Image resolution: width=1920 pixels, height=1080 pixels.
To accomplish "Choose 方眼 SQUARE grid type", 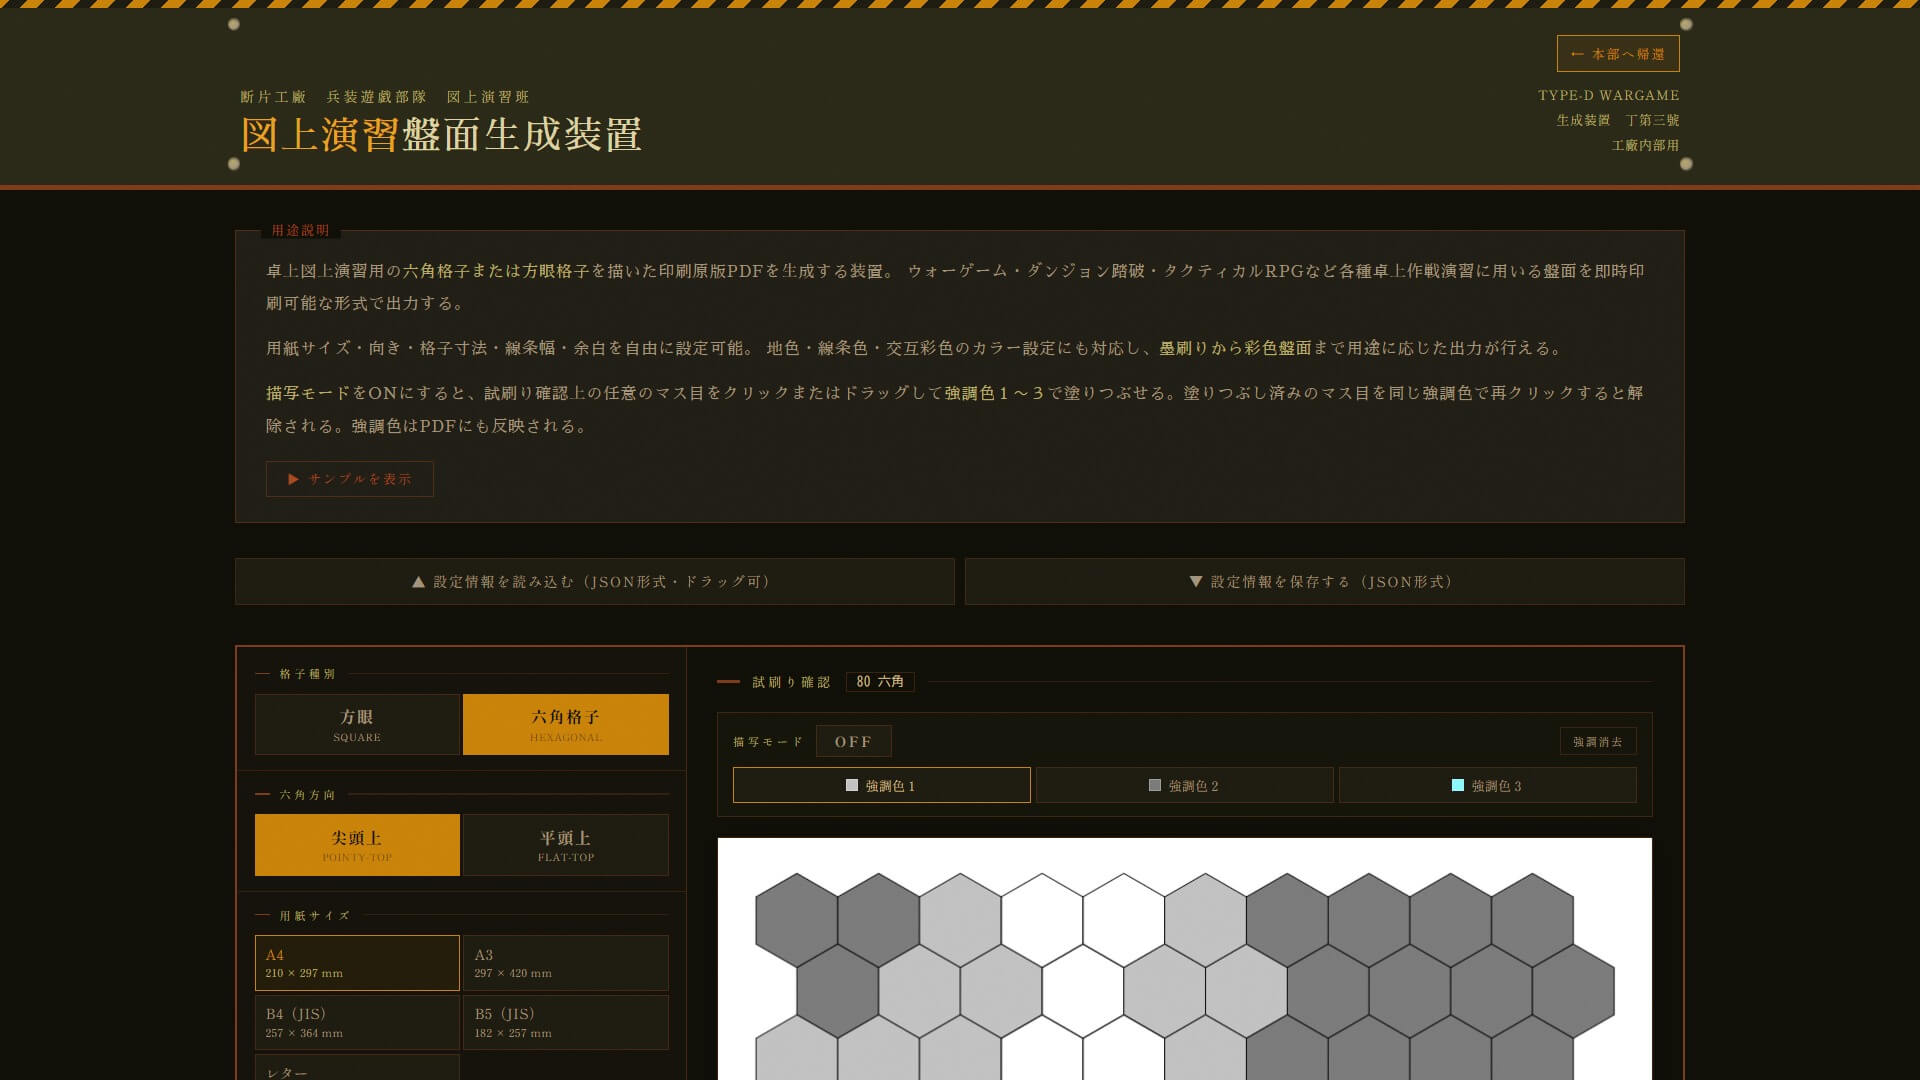I will [x=357, y=725].
